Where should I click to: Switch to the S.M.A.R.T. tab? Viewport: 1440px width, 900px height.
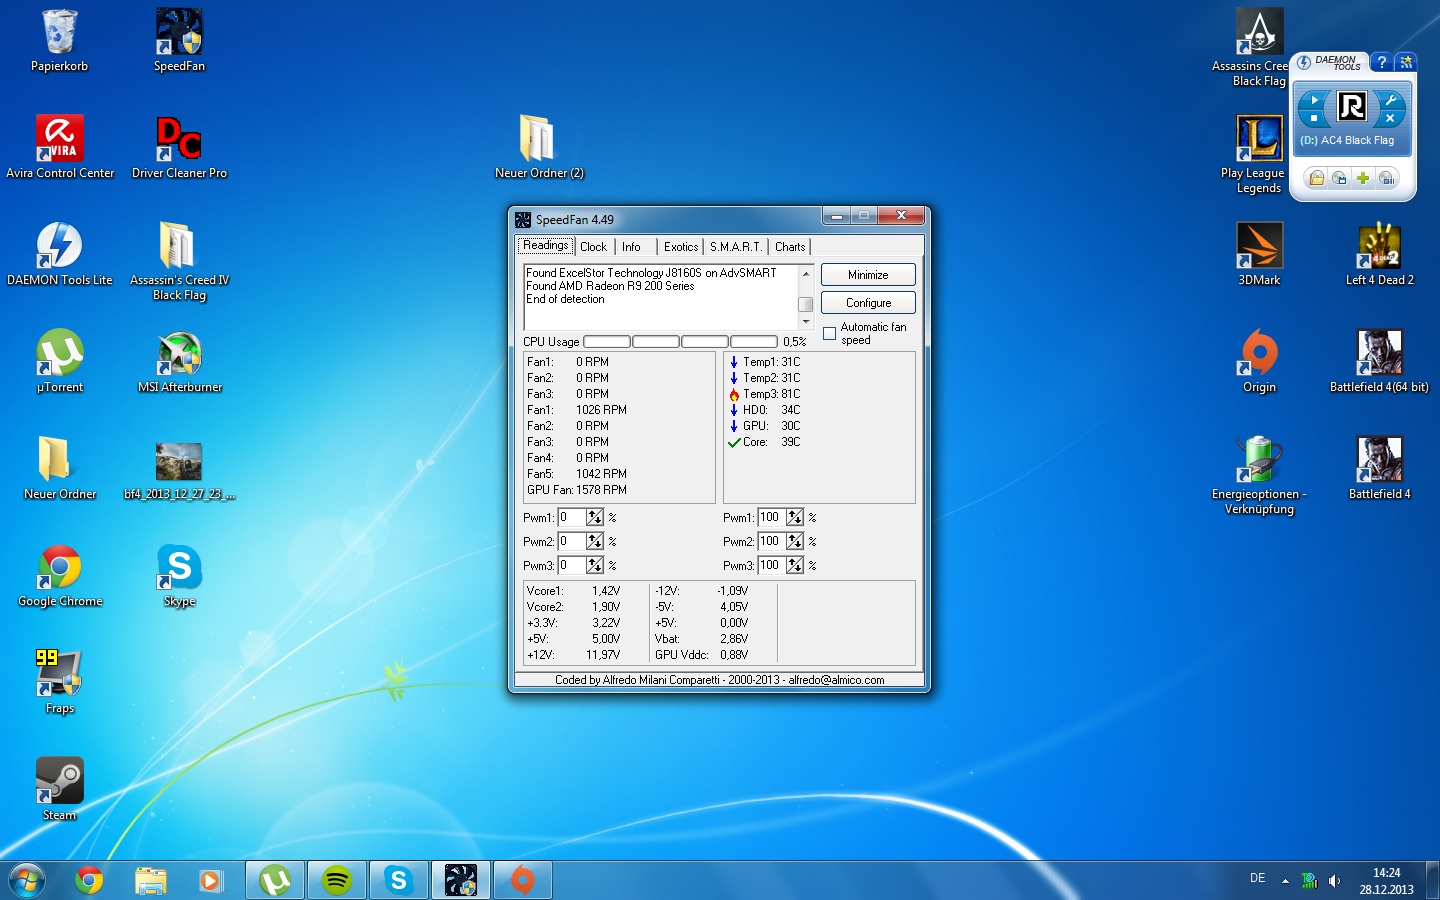pos(736,247)
